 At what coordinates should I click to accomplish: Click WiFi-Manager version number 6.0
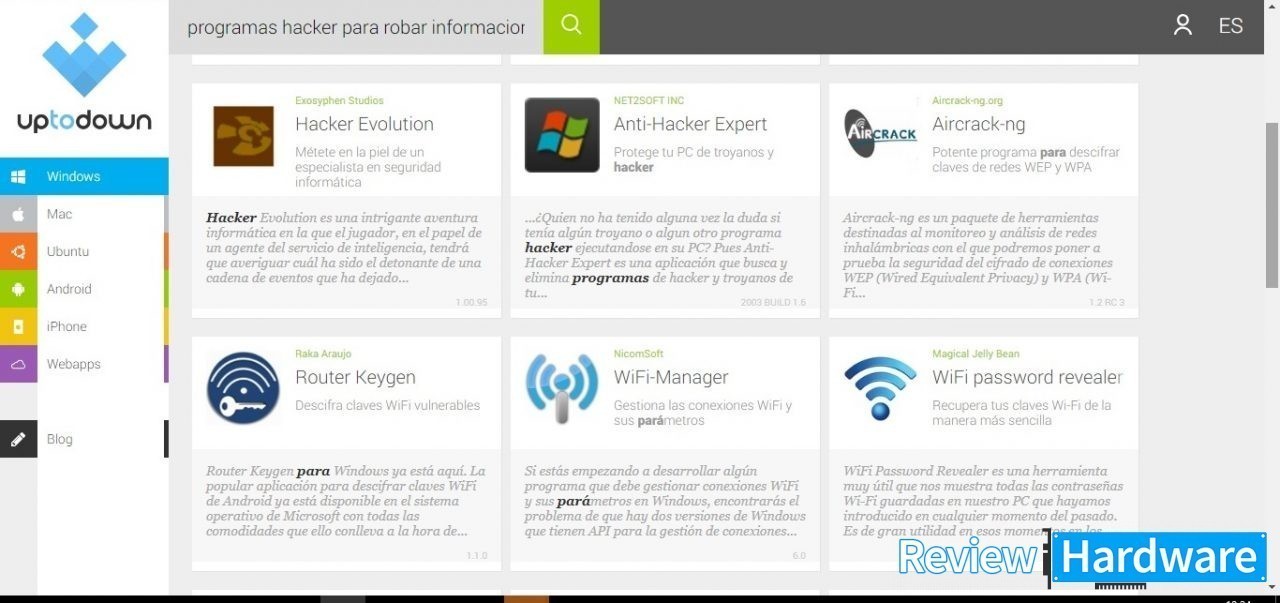[x=799, y=555]
